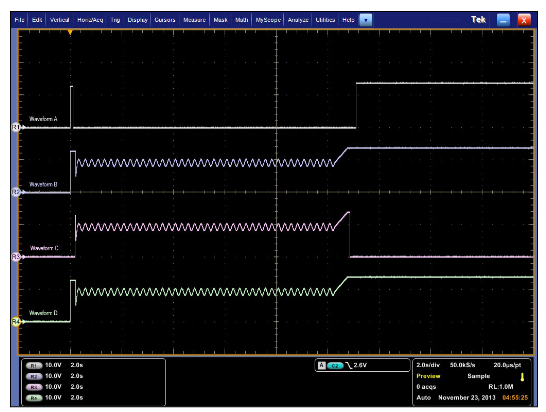Open the Trig menu
Screen dimensions: 546x412
click(x=115, y=20)
